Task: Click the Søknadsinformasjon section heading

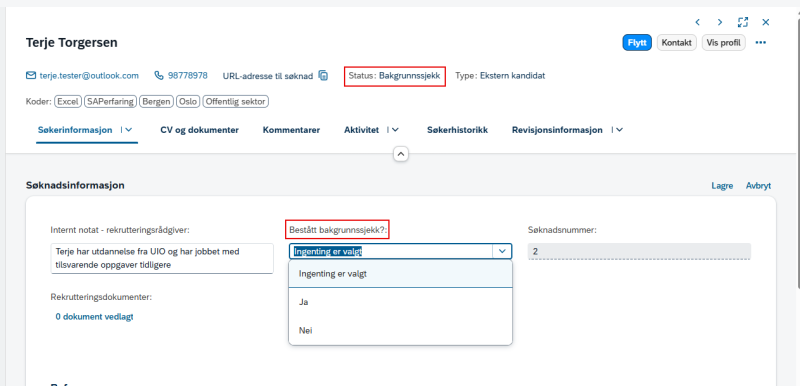Action: (x=75, y=186)
